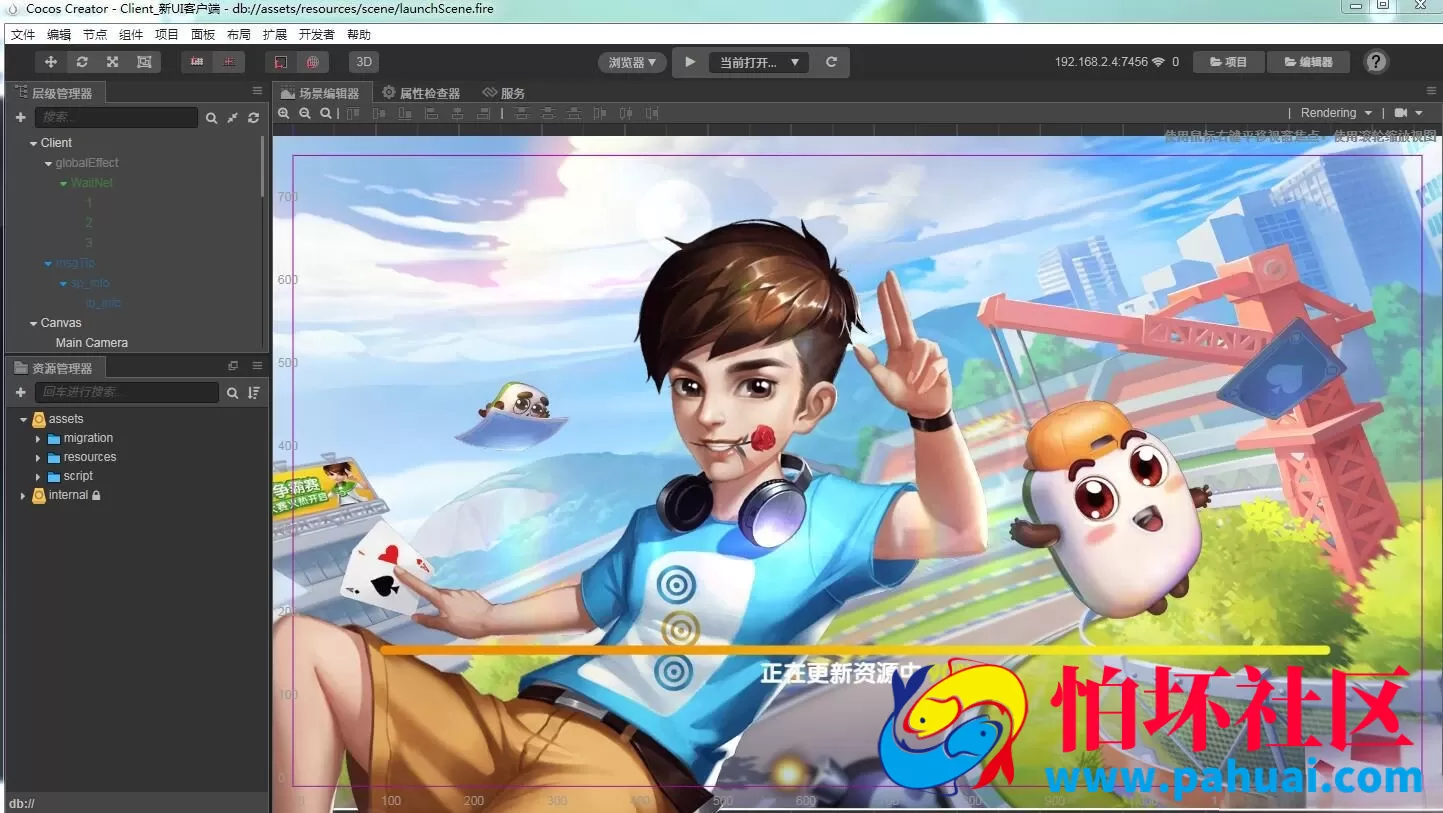
Task: Align selected nodes to left
Action: (431, 114)
